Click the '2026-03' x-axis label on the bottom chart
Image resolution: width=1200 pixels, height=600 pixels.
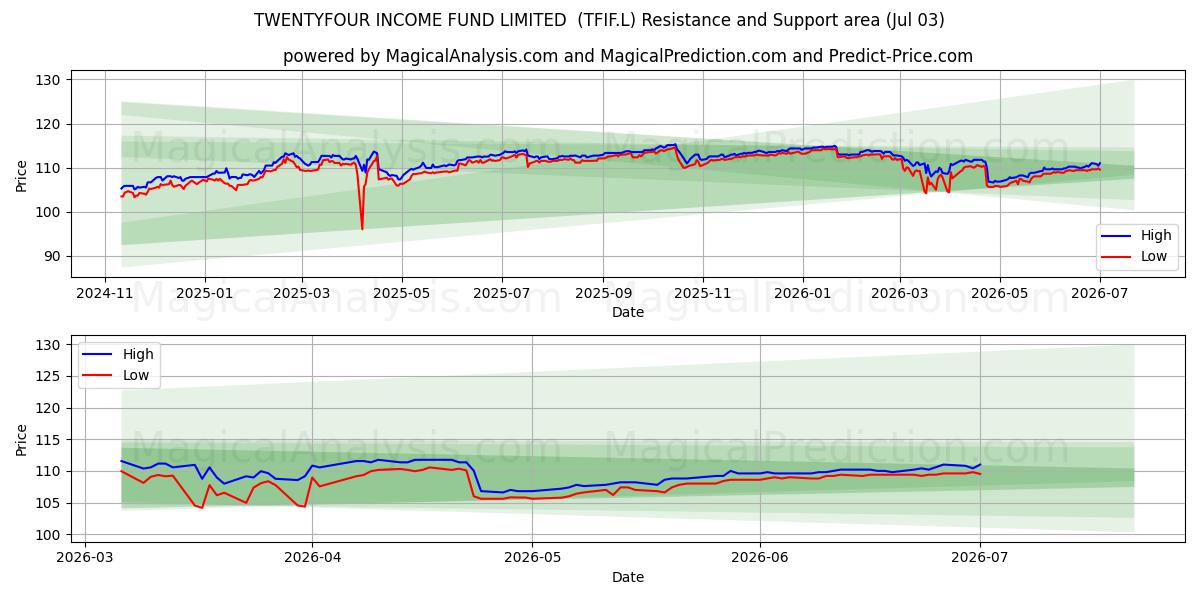(84, 559)
